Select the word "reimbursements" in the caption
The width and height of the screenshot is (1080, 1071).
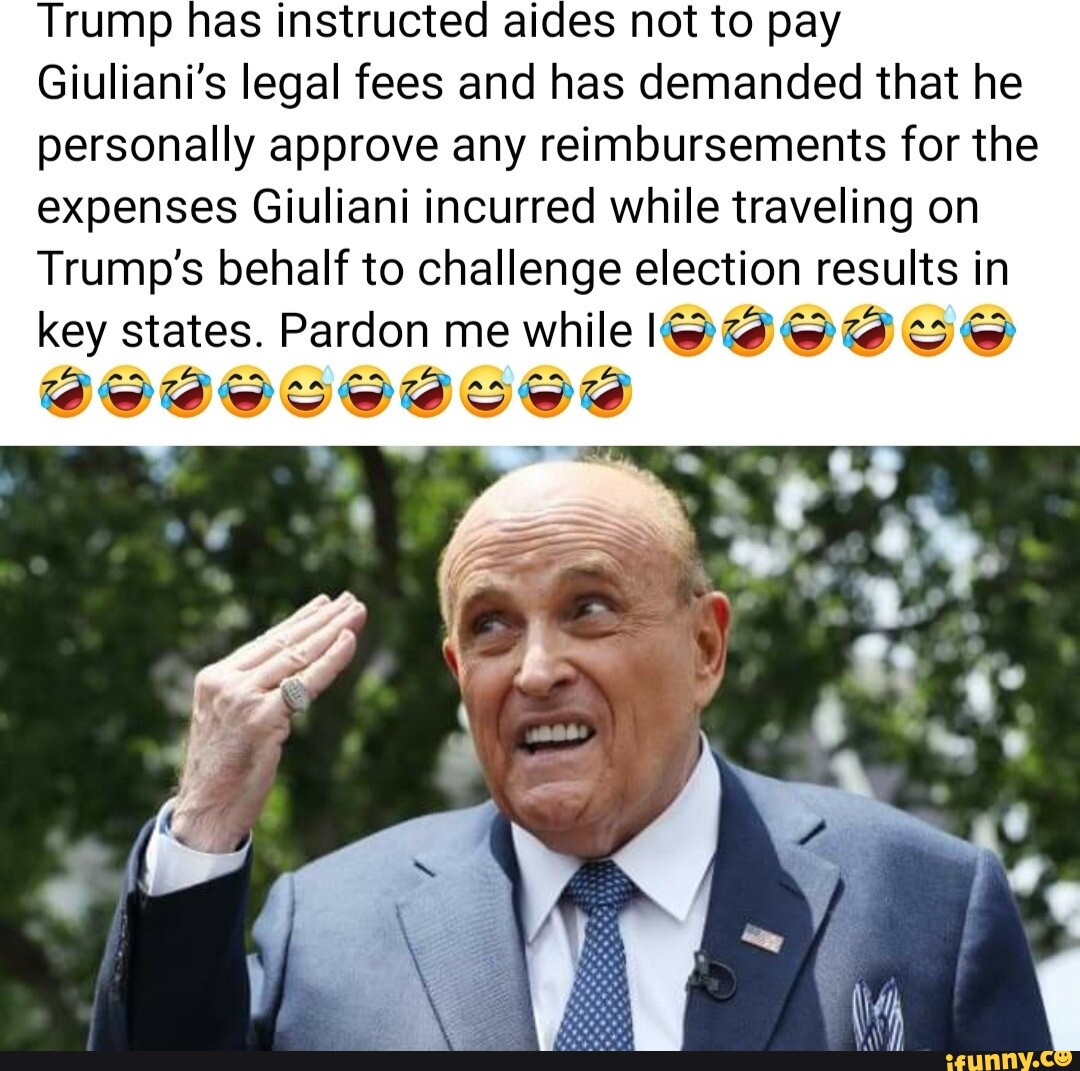pos(711,145)
